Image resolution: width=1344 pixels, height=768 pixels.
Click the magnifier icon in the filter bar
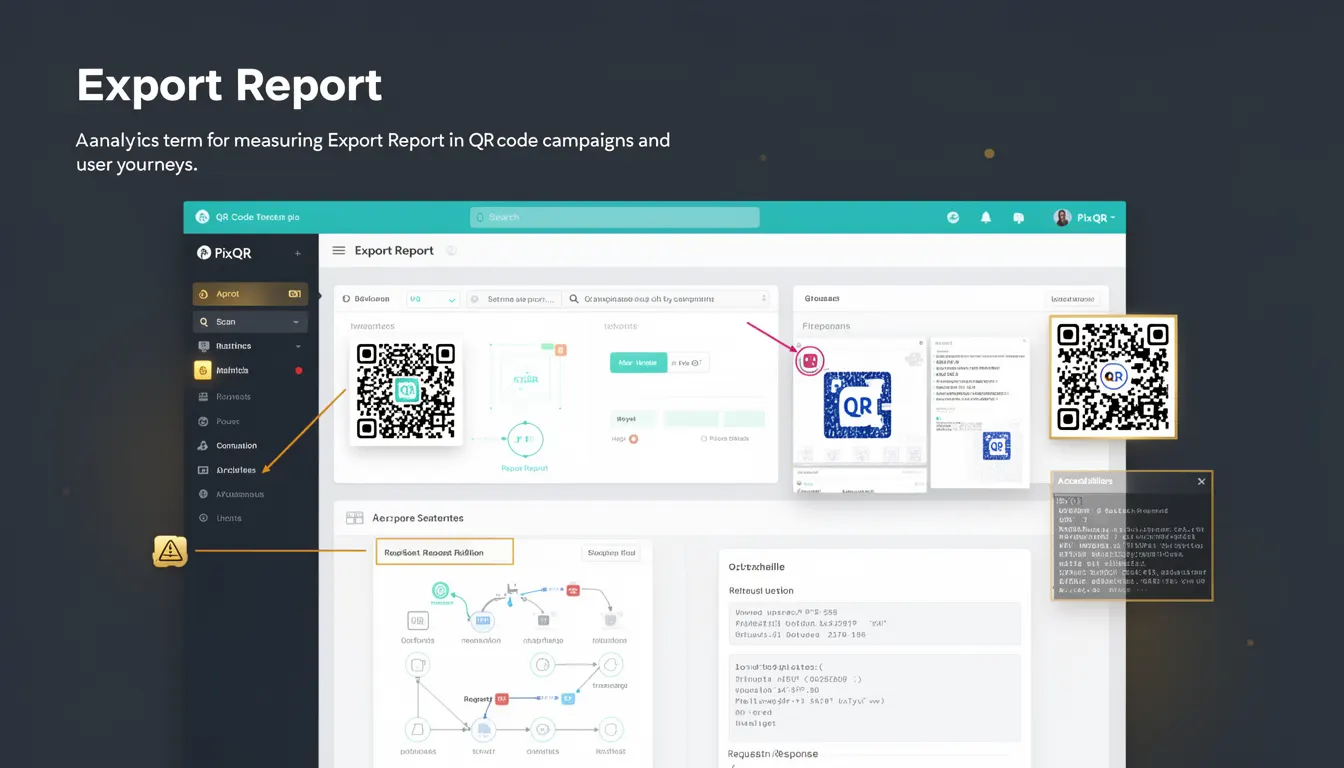coord(574,299)
